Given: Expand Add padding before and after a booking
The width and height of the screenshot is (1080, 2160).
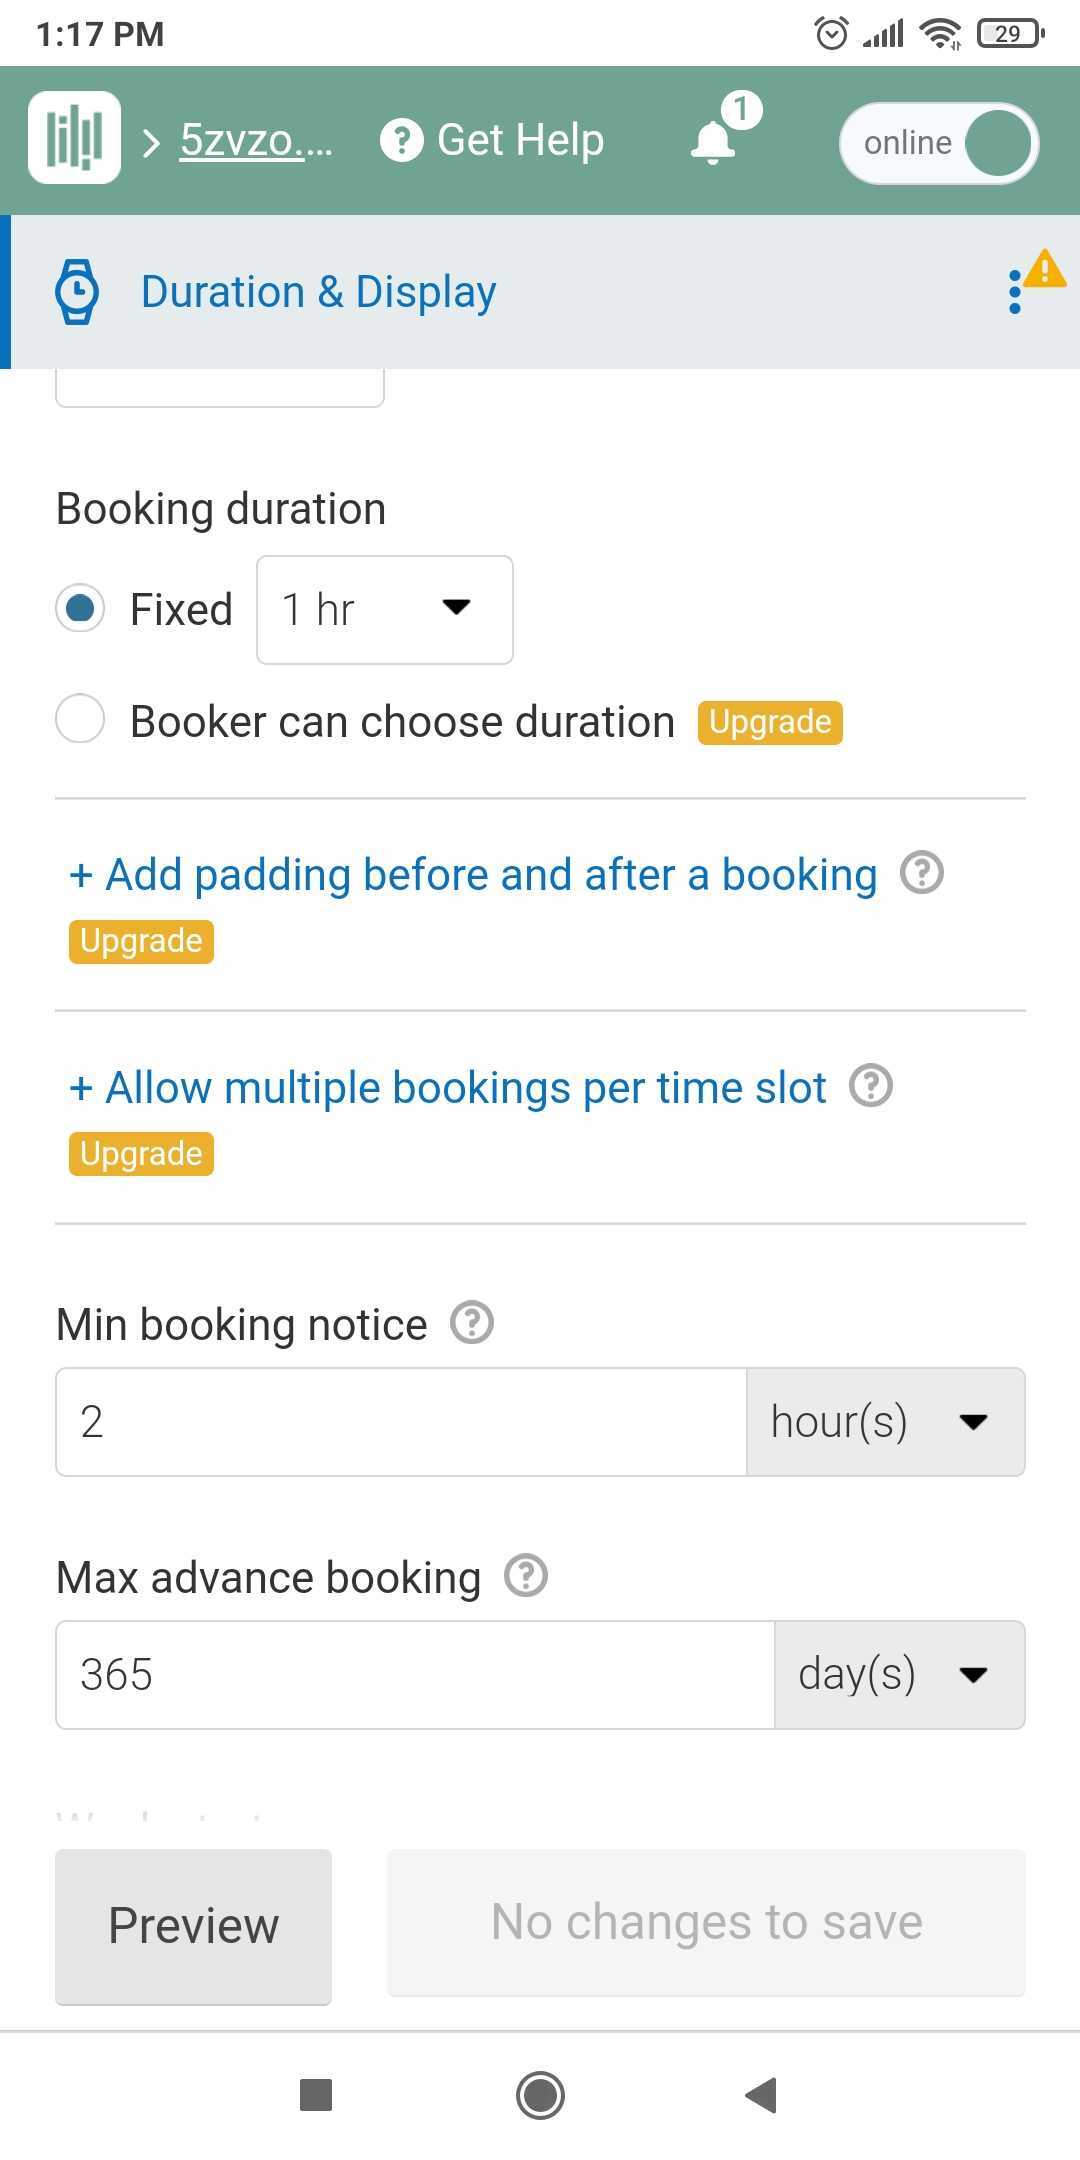Looking at the screenshot, I should tap(473, 874).
